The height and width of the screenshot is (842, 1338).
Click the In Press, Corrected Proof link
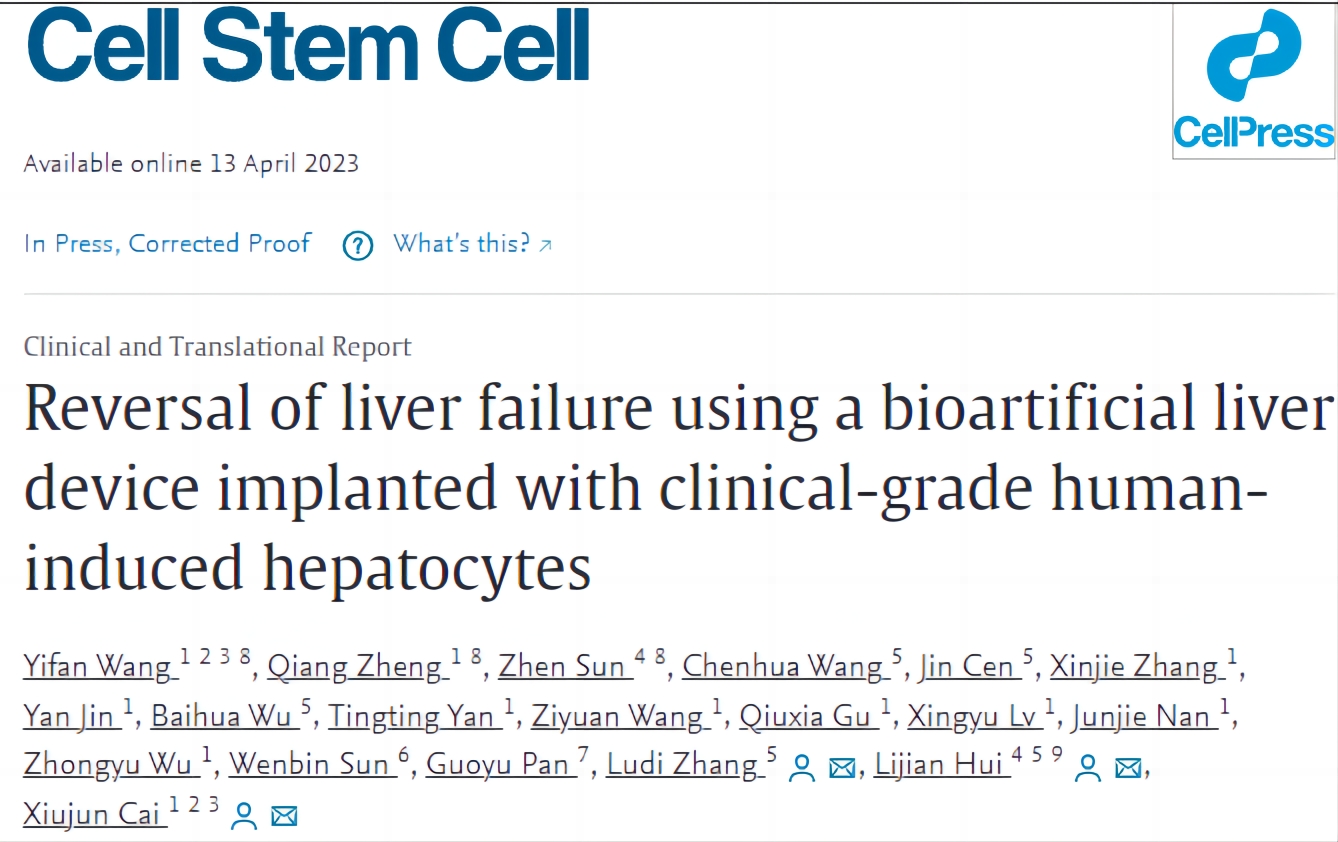167,243
